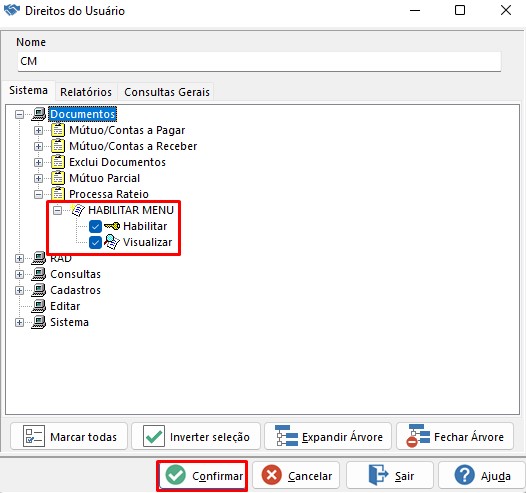Expand the Mútuo/Contas a Receber node
This screenshot has width=526, height=493.
tap(38, 146)
